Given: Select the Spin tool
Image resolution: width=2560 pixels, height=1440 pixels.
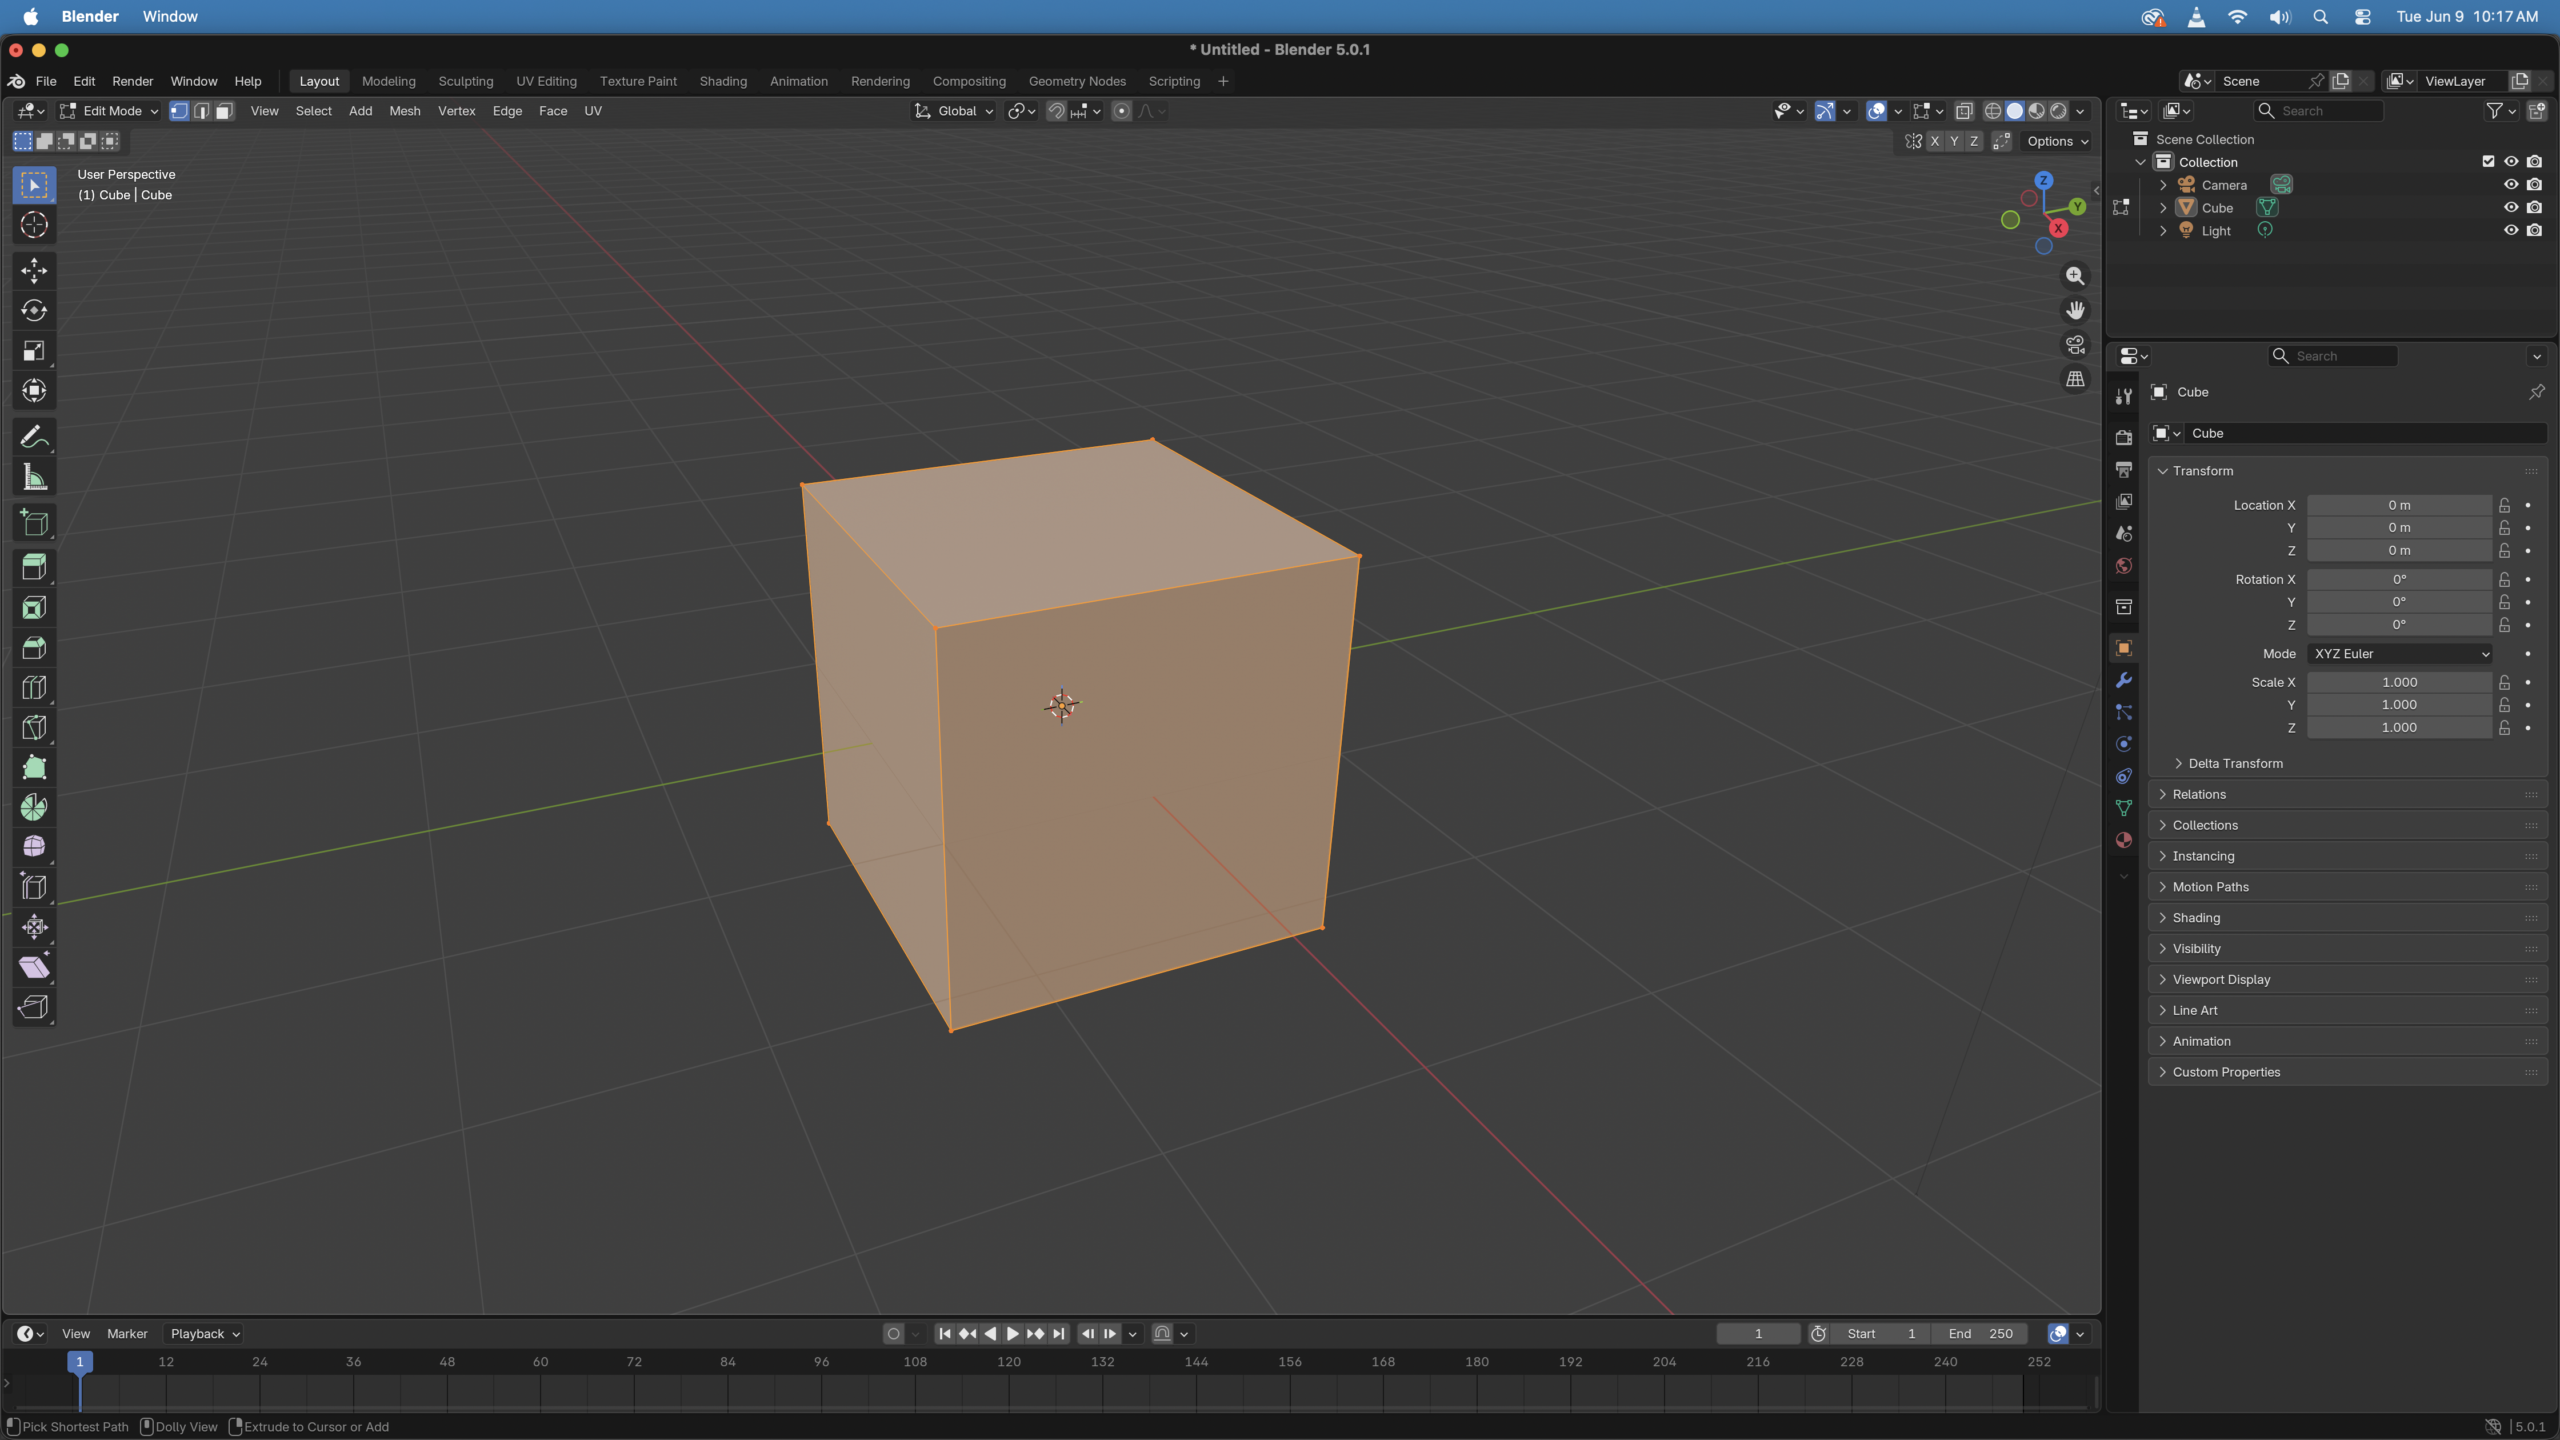Looking at the screenshot, I should click(x=34, y=808).
